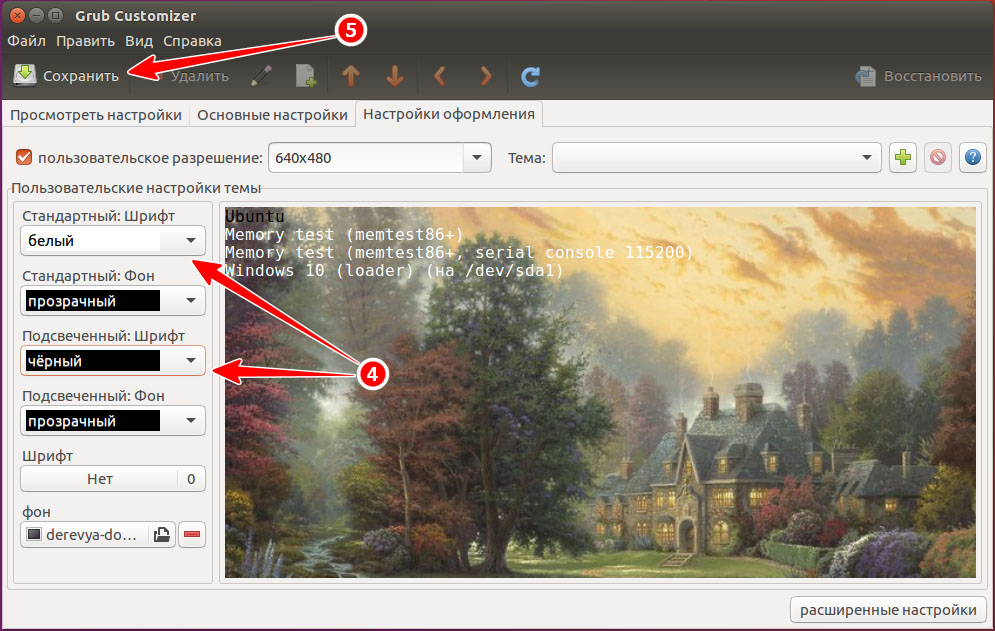Viewport: 995px width, 631px height.
Task: Open the Стандартный: Шрифт color dropdown (белый)
Action: click(x=113, y=241)
